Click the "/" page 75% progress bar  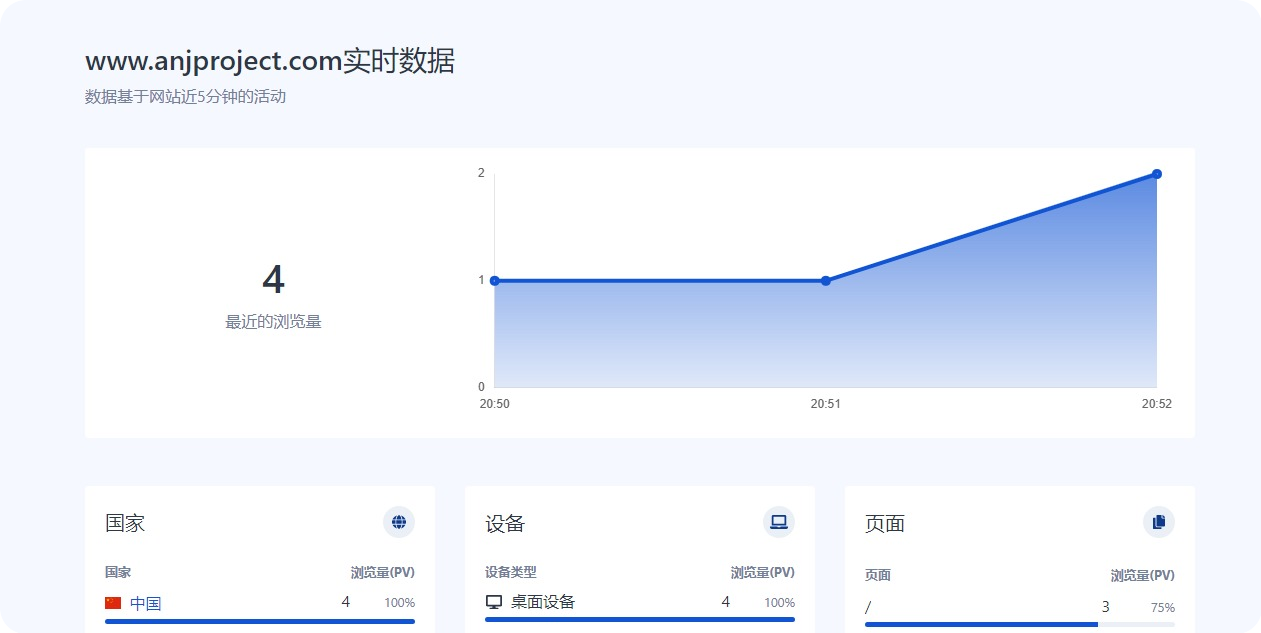pyautogui.click(x=1020, y=625)
